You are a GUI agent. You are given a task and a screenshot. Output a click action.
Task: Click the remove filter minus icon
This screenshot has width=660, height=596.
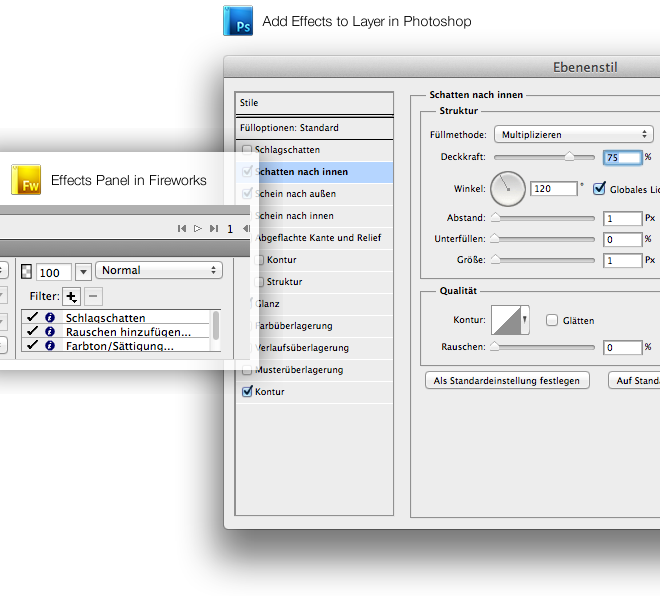coord(92,296)
